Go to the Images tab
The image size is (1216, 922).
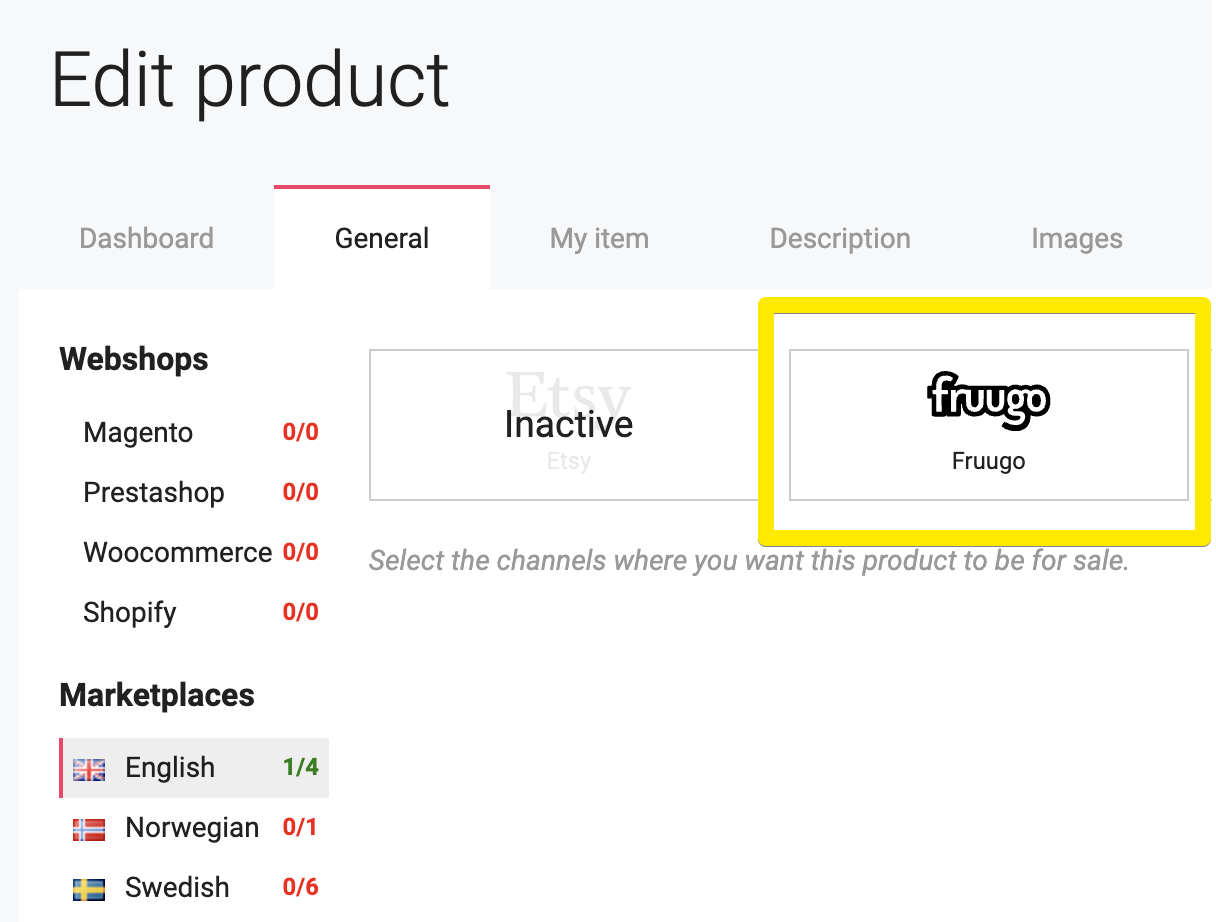coord(1077,238)
